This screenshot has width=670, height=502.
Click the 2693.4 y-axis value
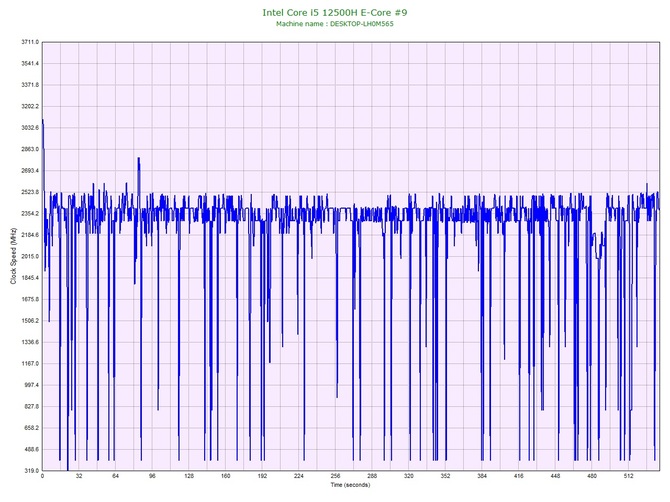pos(30,170)
